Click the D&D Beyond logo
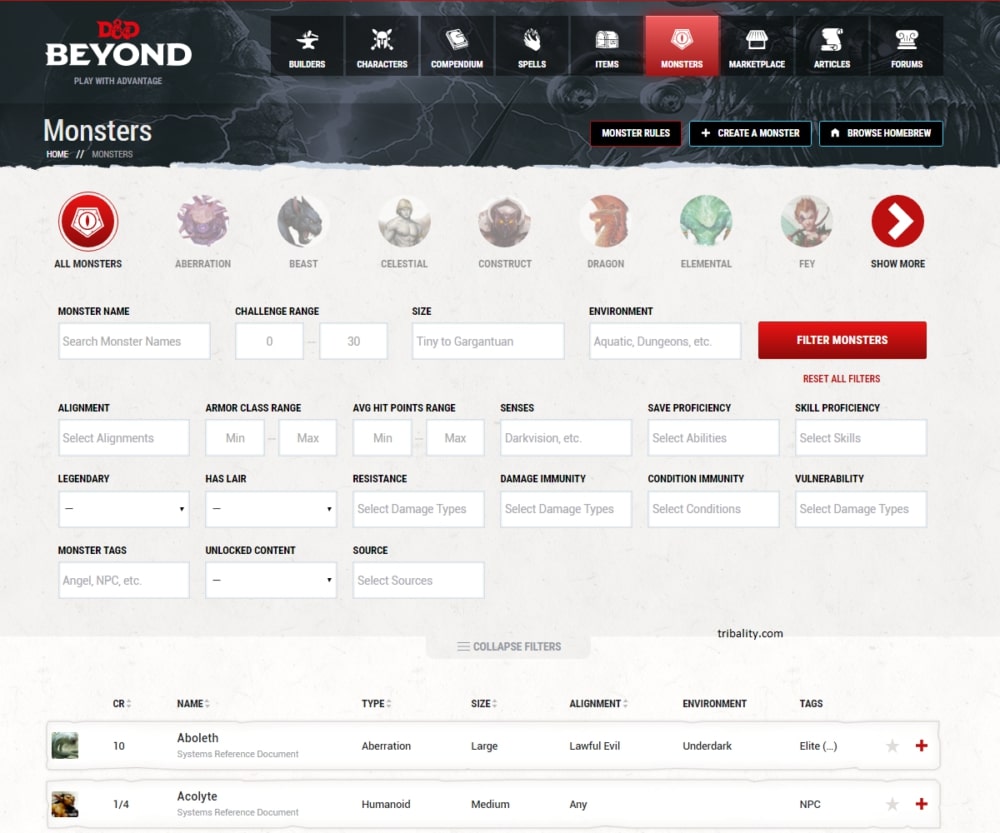Screen dimensions: 1000x833 [118, 47]
